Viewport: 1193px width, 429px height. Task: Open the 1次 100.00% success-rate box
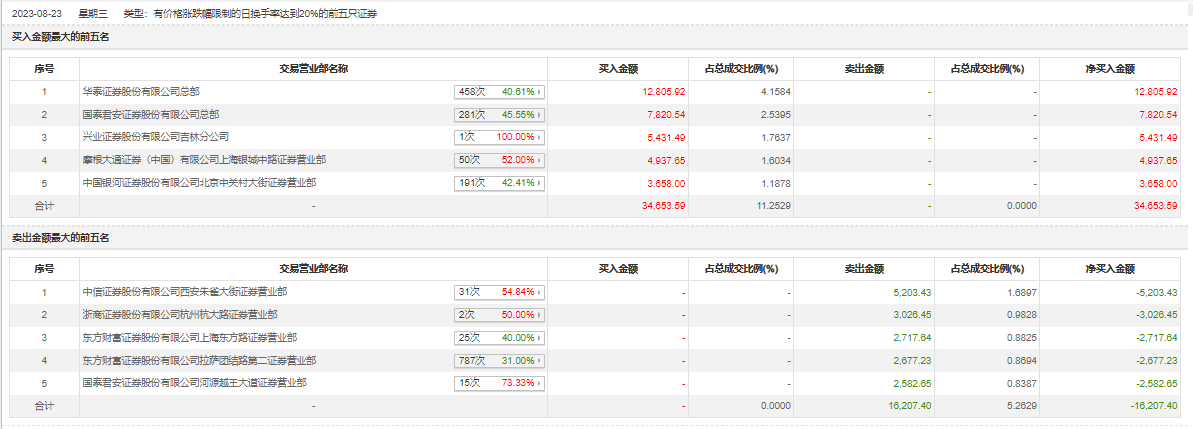498,137
